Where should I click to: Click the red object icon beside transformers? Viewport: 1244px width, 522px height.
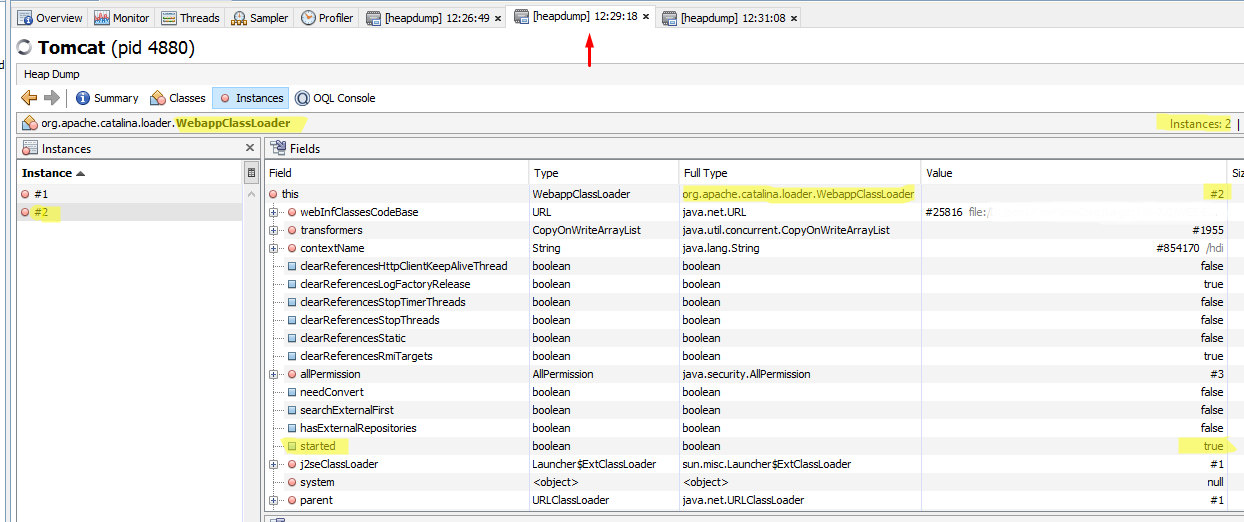(292, 230)
